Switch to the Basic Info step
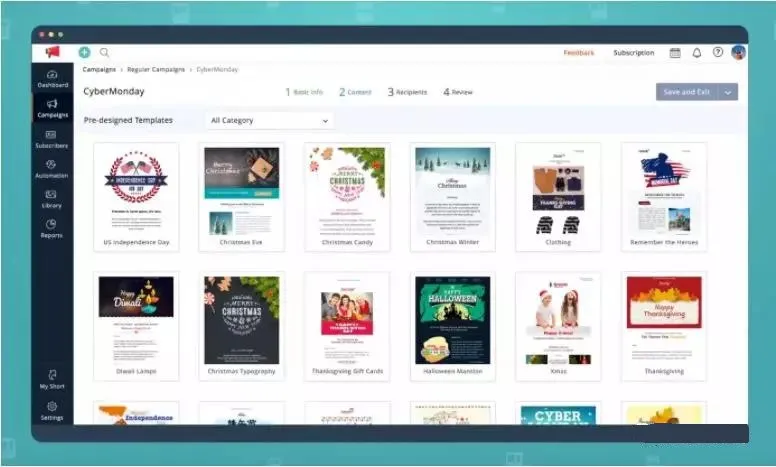 coord(304,92)
